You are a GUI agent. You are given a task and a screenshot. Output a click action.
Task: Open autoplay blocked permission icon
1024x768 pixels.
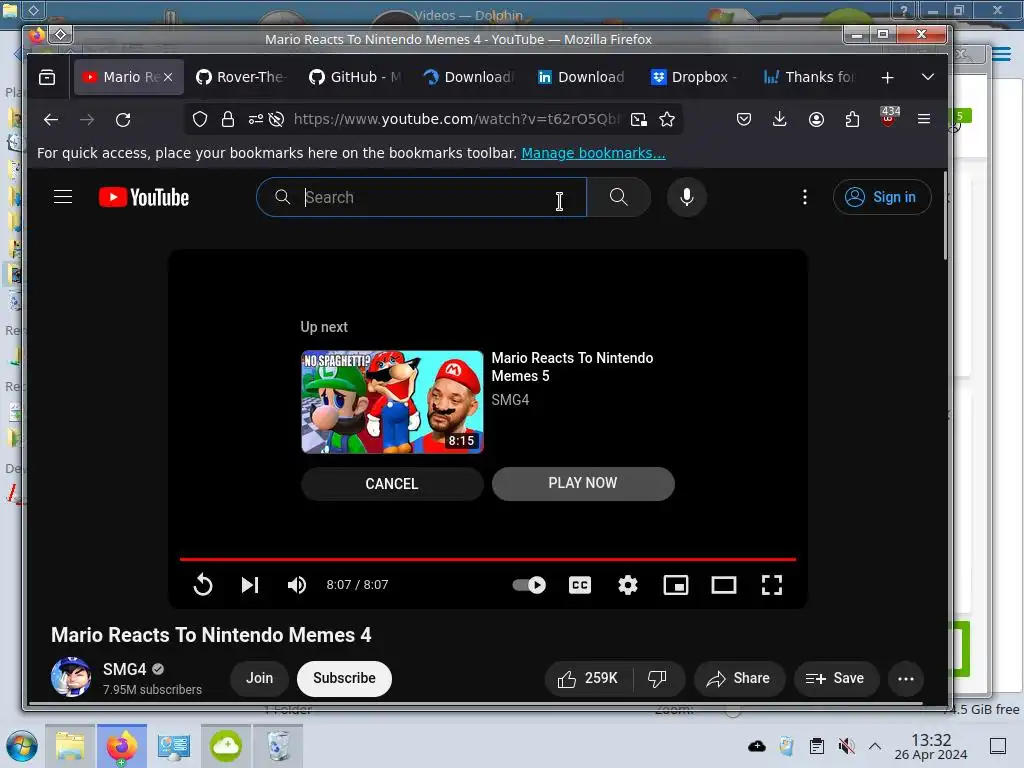point(276,120)
